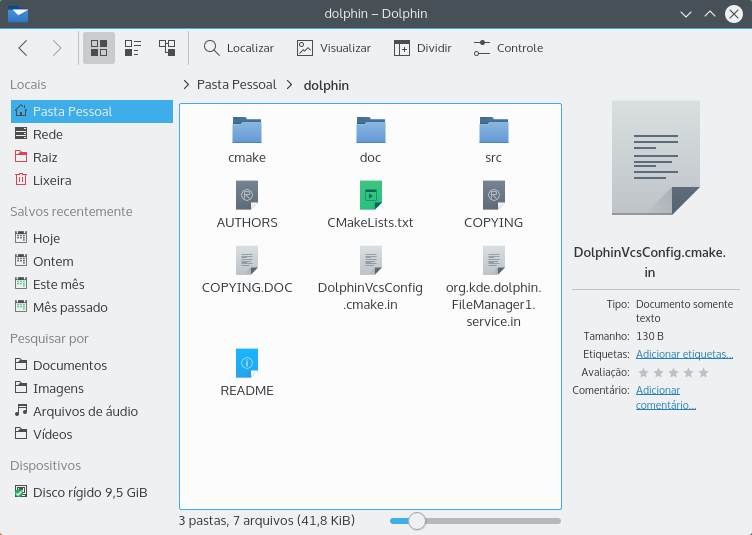Adjust the icon zoom slider
This screenshot has width=752, height=535.
pos(417,520)
